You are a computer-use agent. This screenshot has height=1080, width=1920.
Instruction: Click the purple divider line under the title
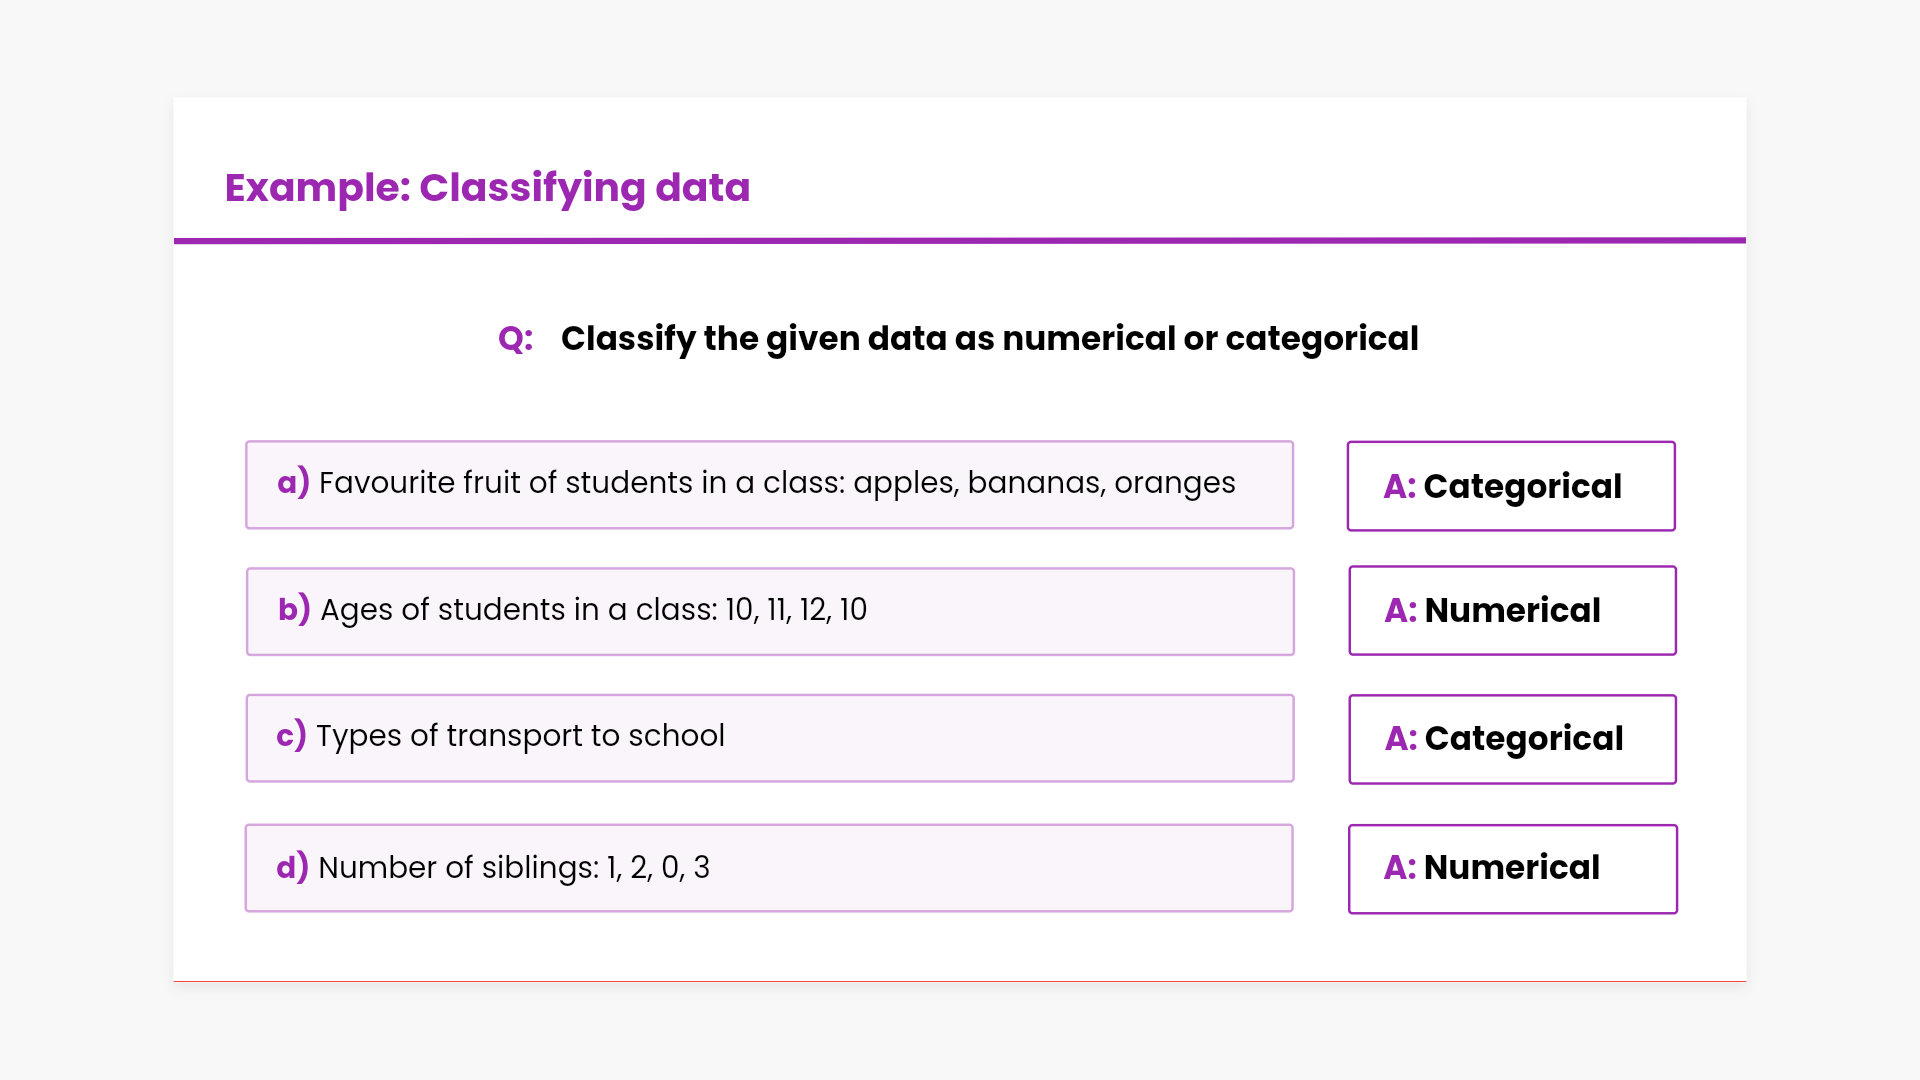[x=960, y=240]
